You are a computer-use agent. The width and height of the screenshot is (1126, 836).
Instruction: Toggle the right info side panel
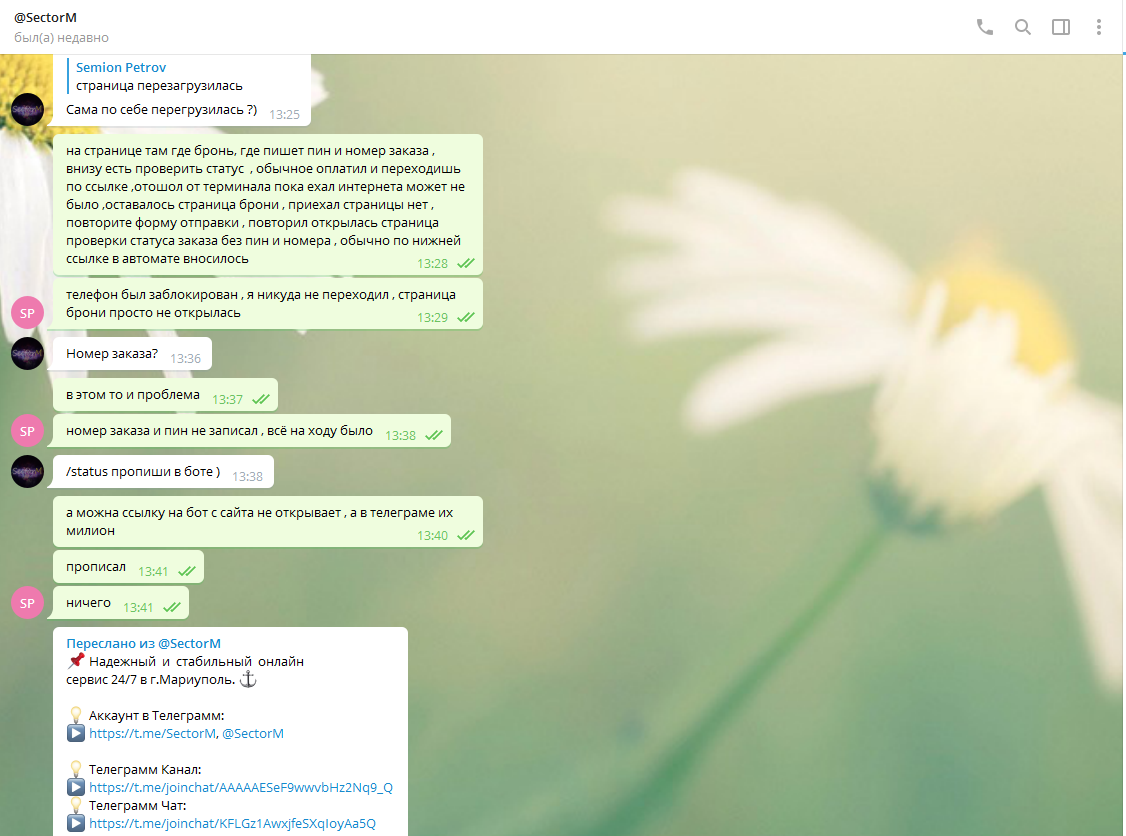[x=1061, y=27]
